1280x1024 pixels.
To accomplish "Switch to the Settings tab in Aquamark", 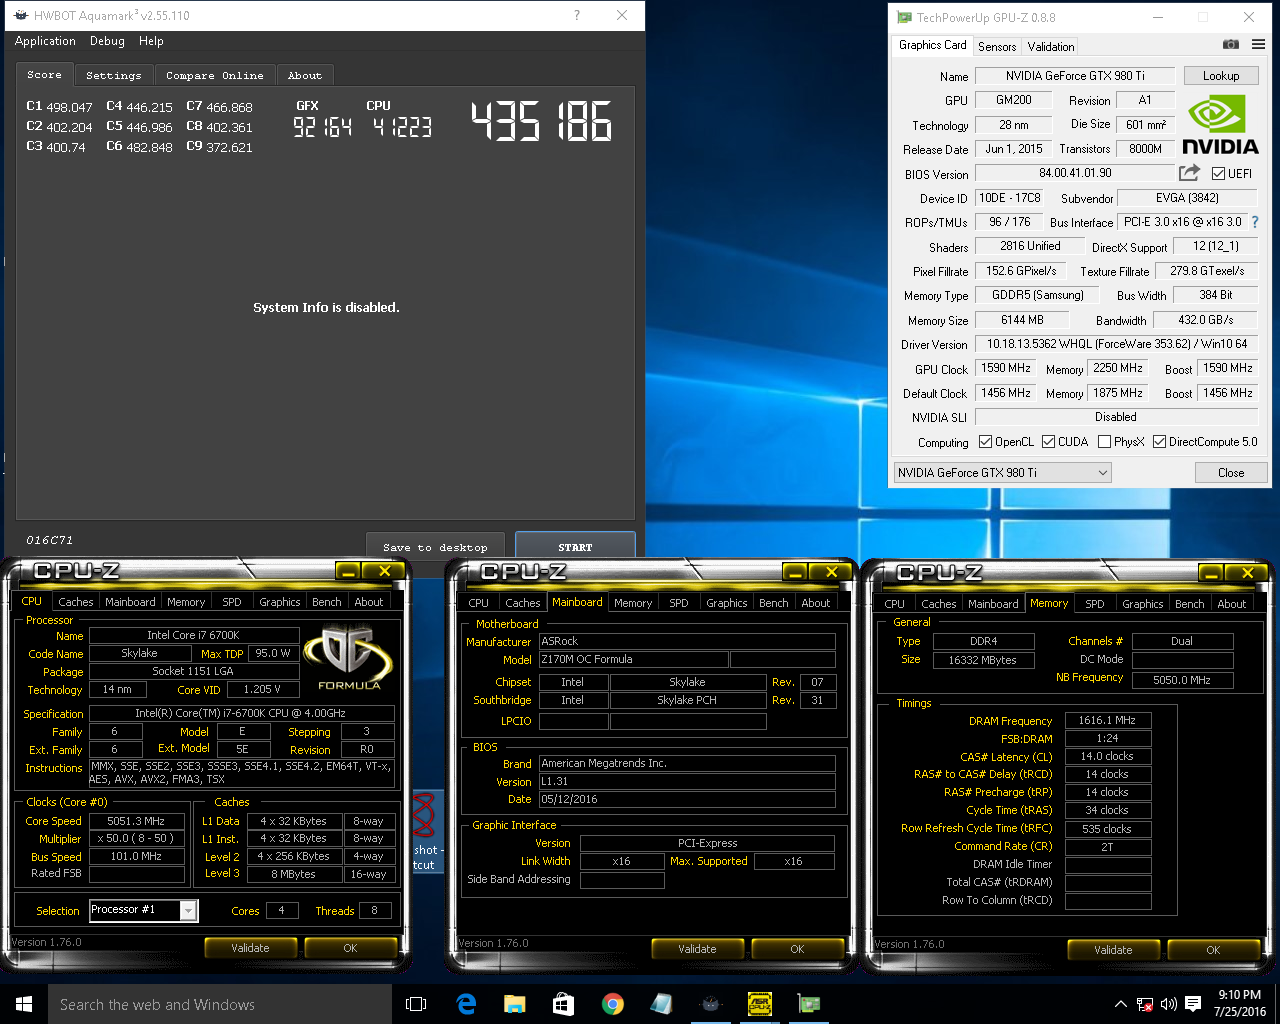I will click(114, 75).
